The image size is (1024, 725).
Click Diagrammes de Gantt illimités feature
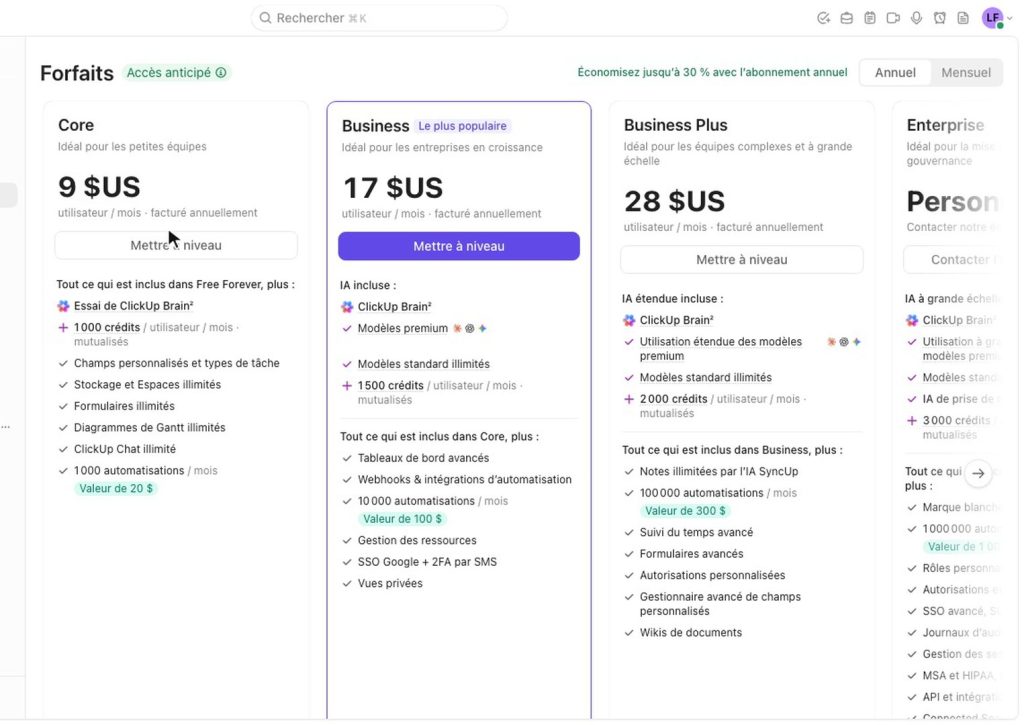150,428
